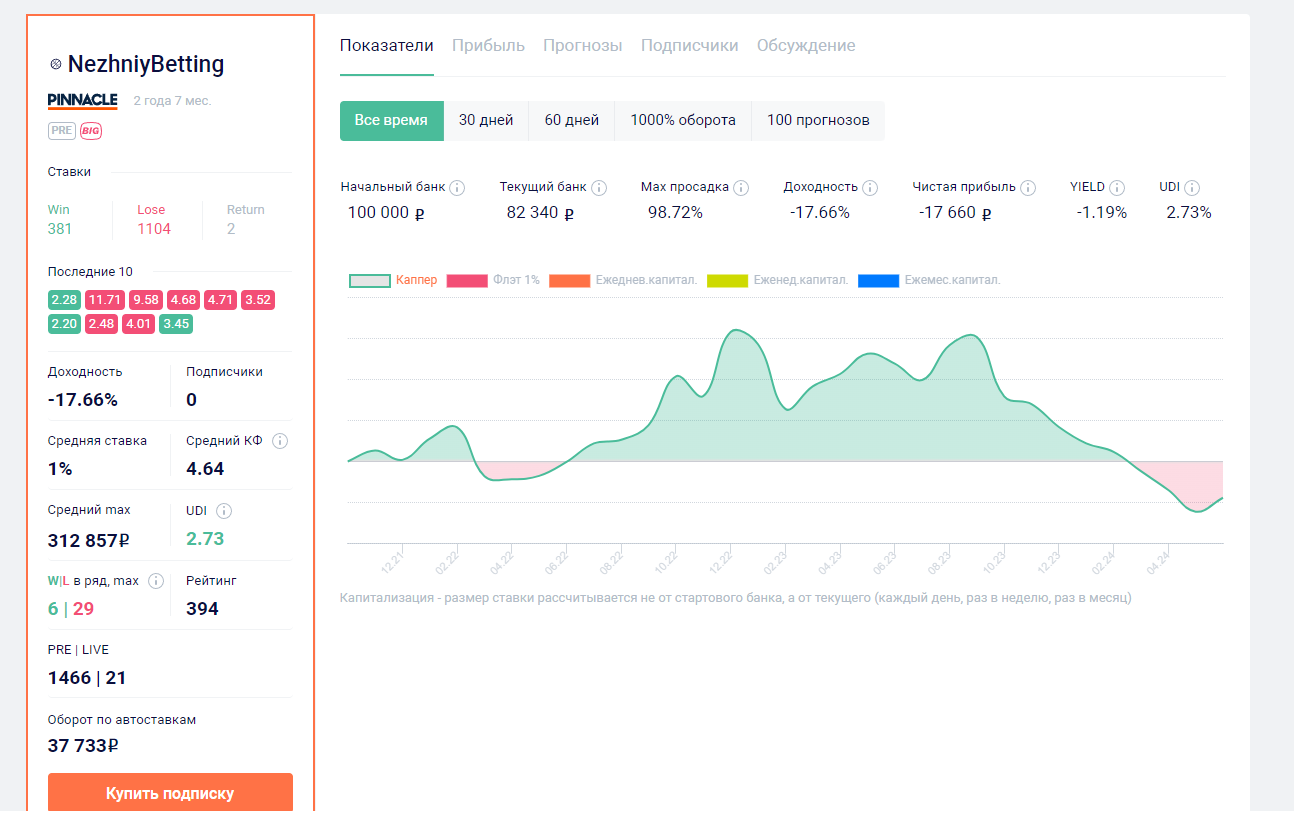Click the Рейтинг value 394
This screenshot has width=1294, height=813.
point(202,609)
